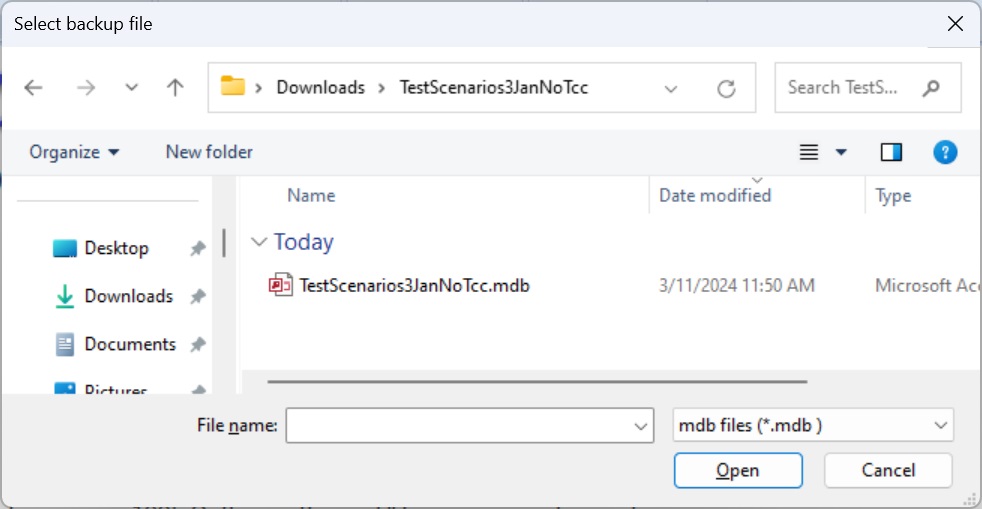The image size is (982, 509).
Task: Click the File name input field
Action: coord(458,425)
